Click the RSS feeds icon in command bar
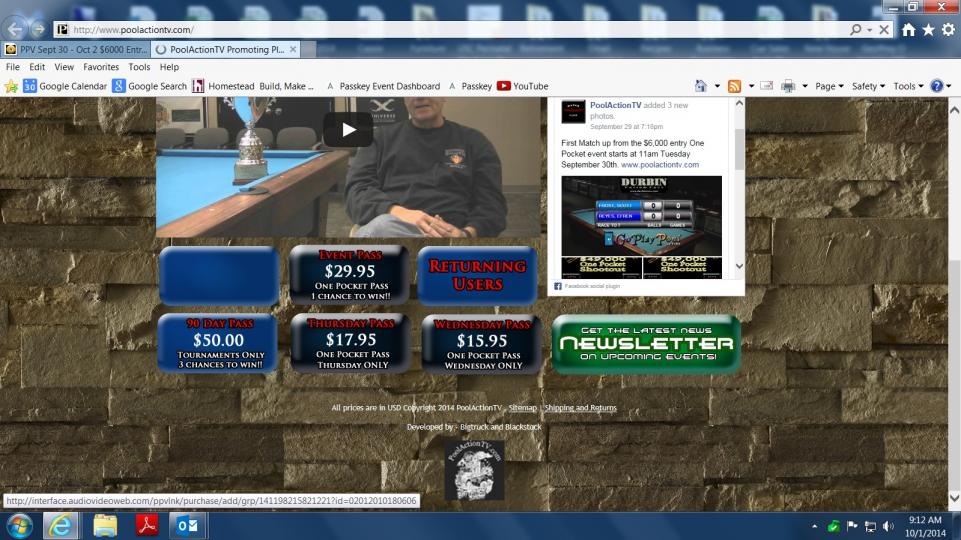 coord(734,86)
